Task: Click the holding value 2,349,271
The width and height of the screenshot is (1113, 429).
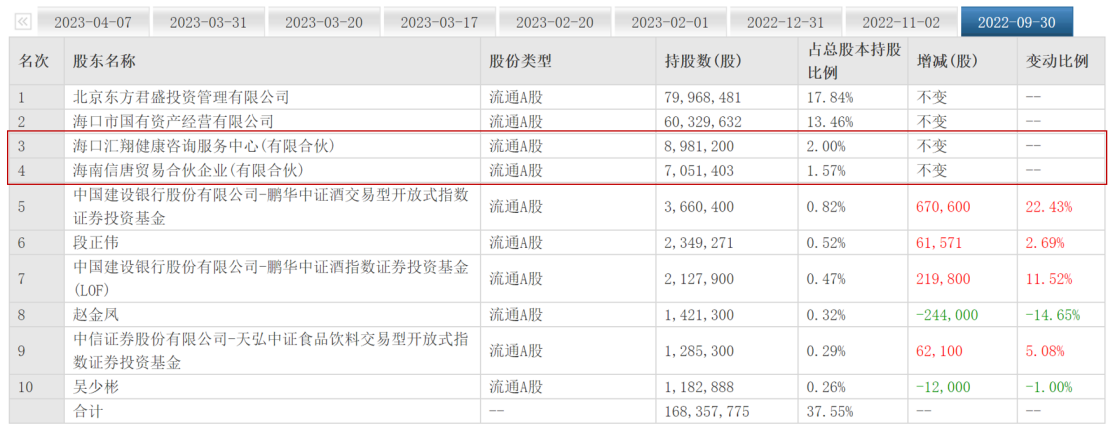Action: point(698,243)
